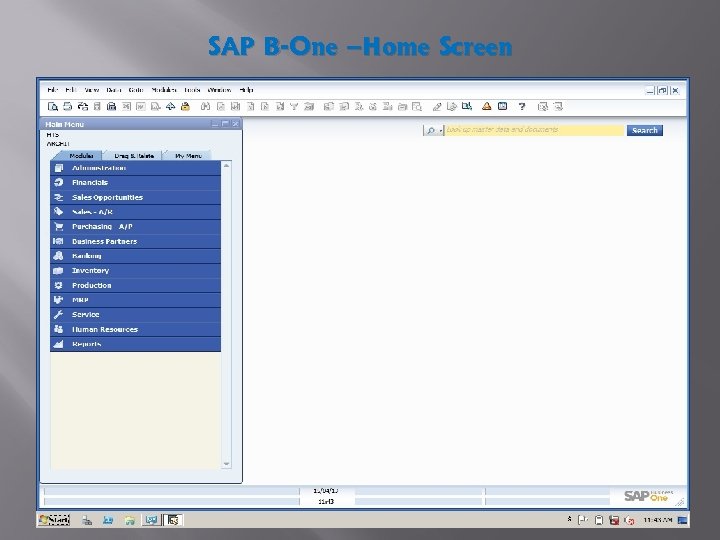
Task: Expand the Purchasing - A/P module
Action: (135, 227)
